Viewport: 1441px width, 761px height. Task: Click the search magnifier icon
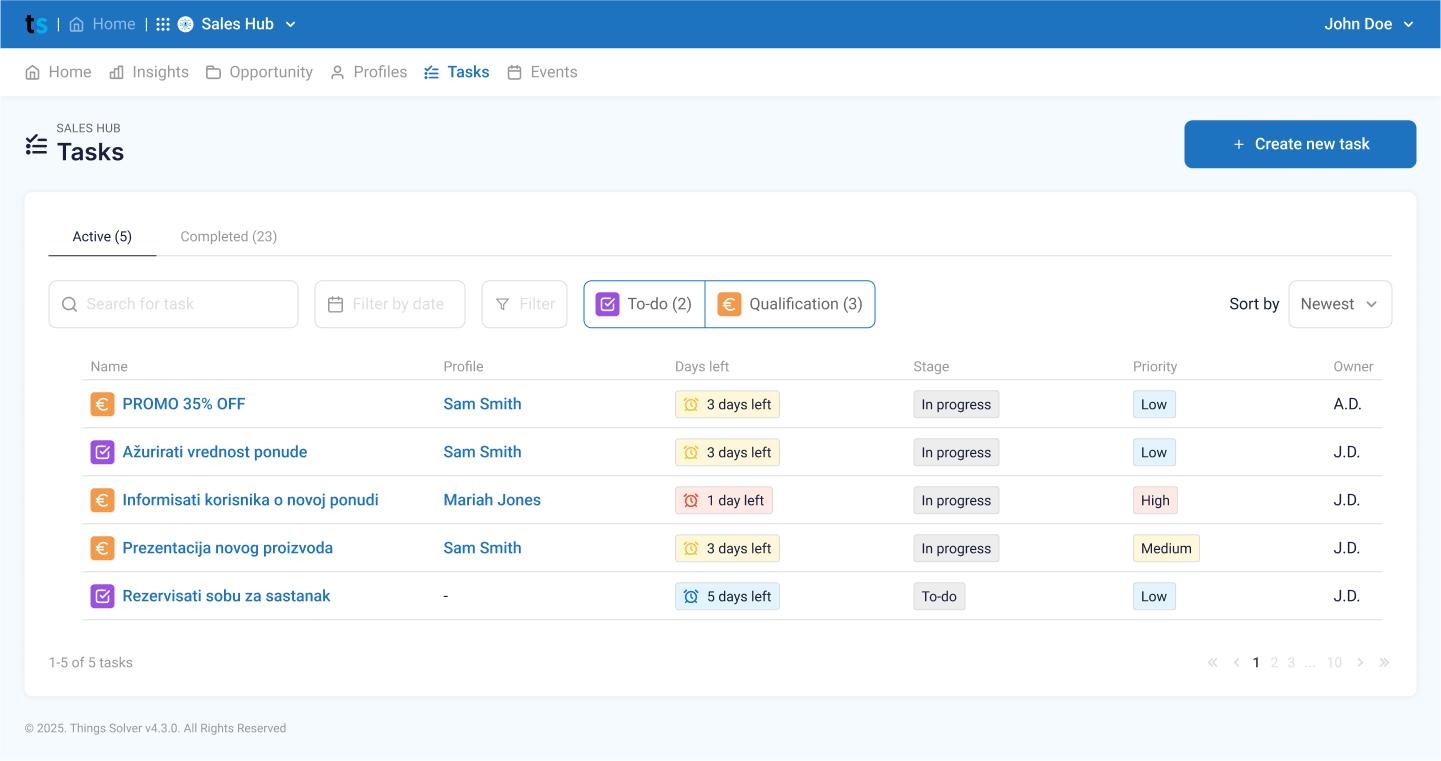click(x=69, y=304)
